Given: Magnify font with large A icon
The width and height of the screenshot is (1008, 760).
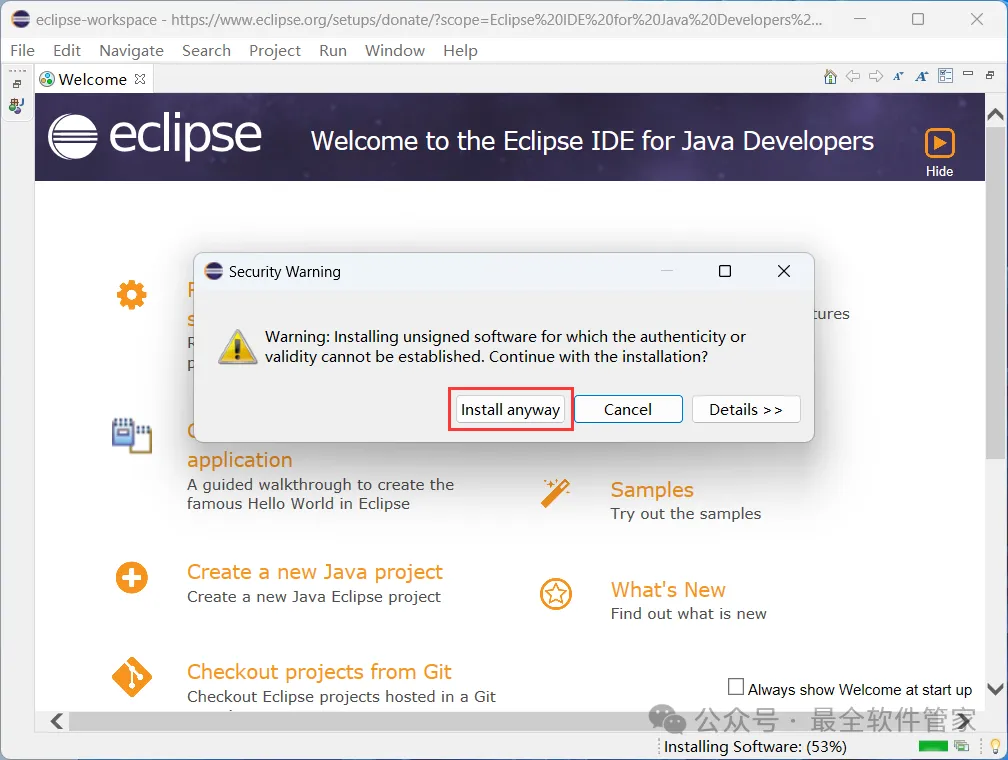Looking at the screenshot, I should [x=922, y=77].
